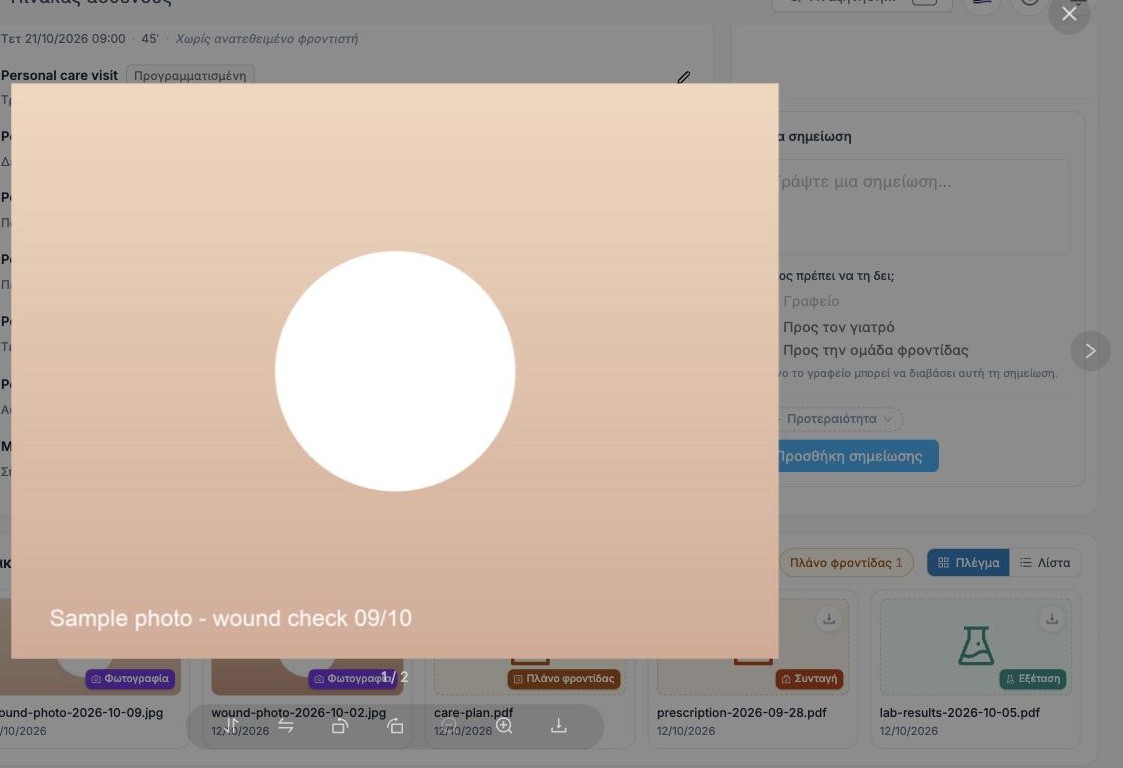This screenshot has width=1123, height=768.
Task: Go to the next preview image
Action: pyautogui.click(x=1090, y=350)
